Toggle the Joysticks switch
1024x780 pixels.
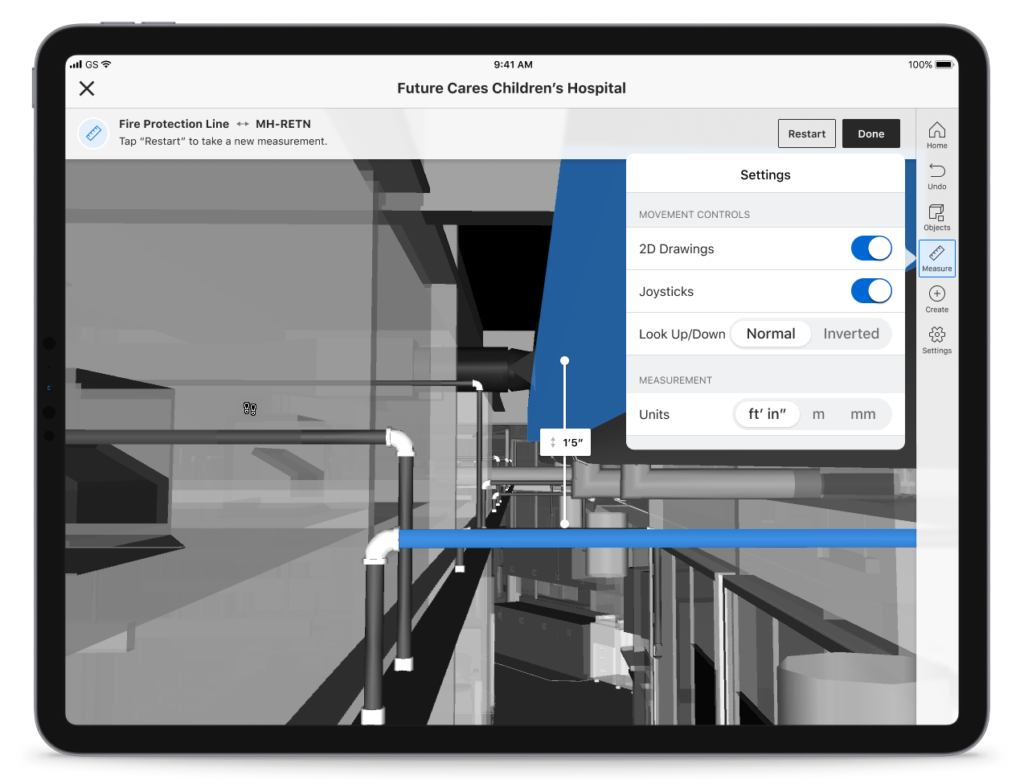pyautogui.click(x=871, y=291)
